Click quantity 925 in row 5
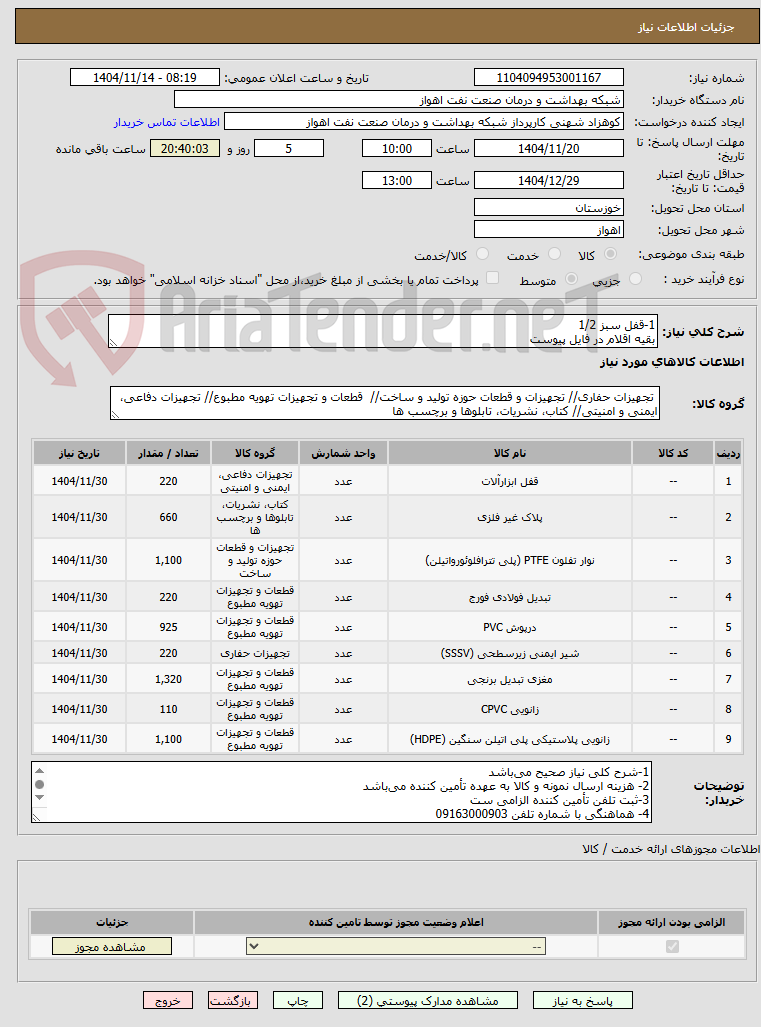Viewport: 761px width, 1027px height. click(x=168, y=627)
